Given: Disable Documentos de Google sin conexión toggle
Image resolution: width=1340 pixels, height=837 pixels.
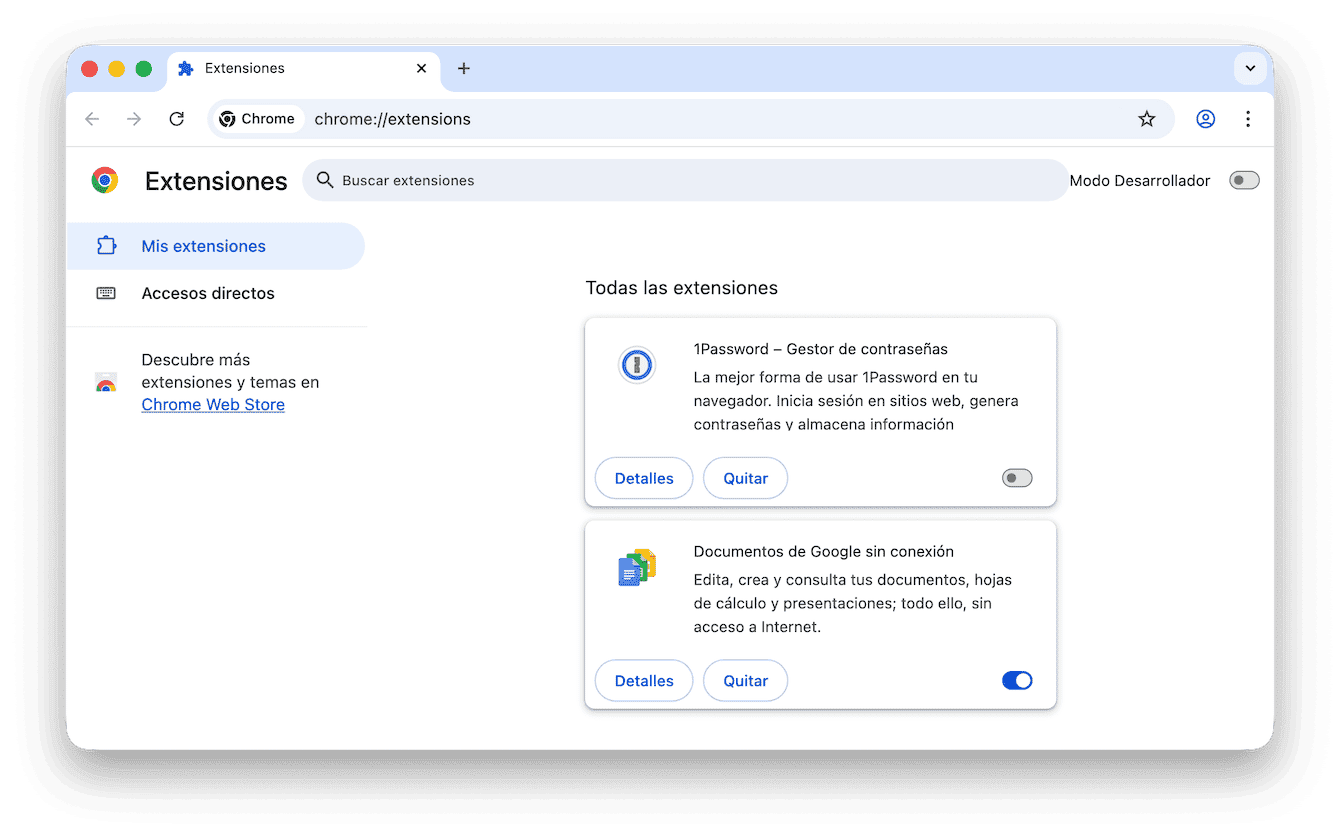Looking at the screenshot, I should tap(1017, 681).
